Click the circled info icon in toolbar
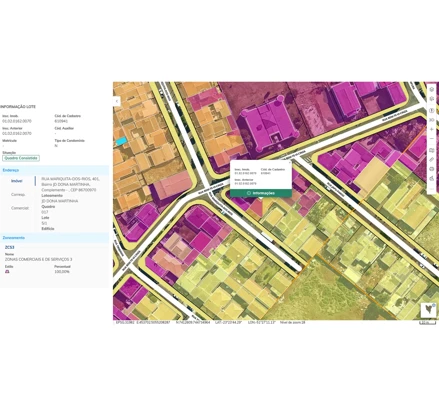Screen dimensions: 439x407 [x=432, y=110]
